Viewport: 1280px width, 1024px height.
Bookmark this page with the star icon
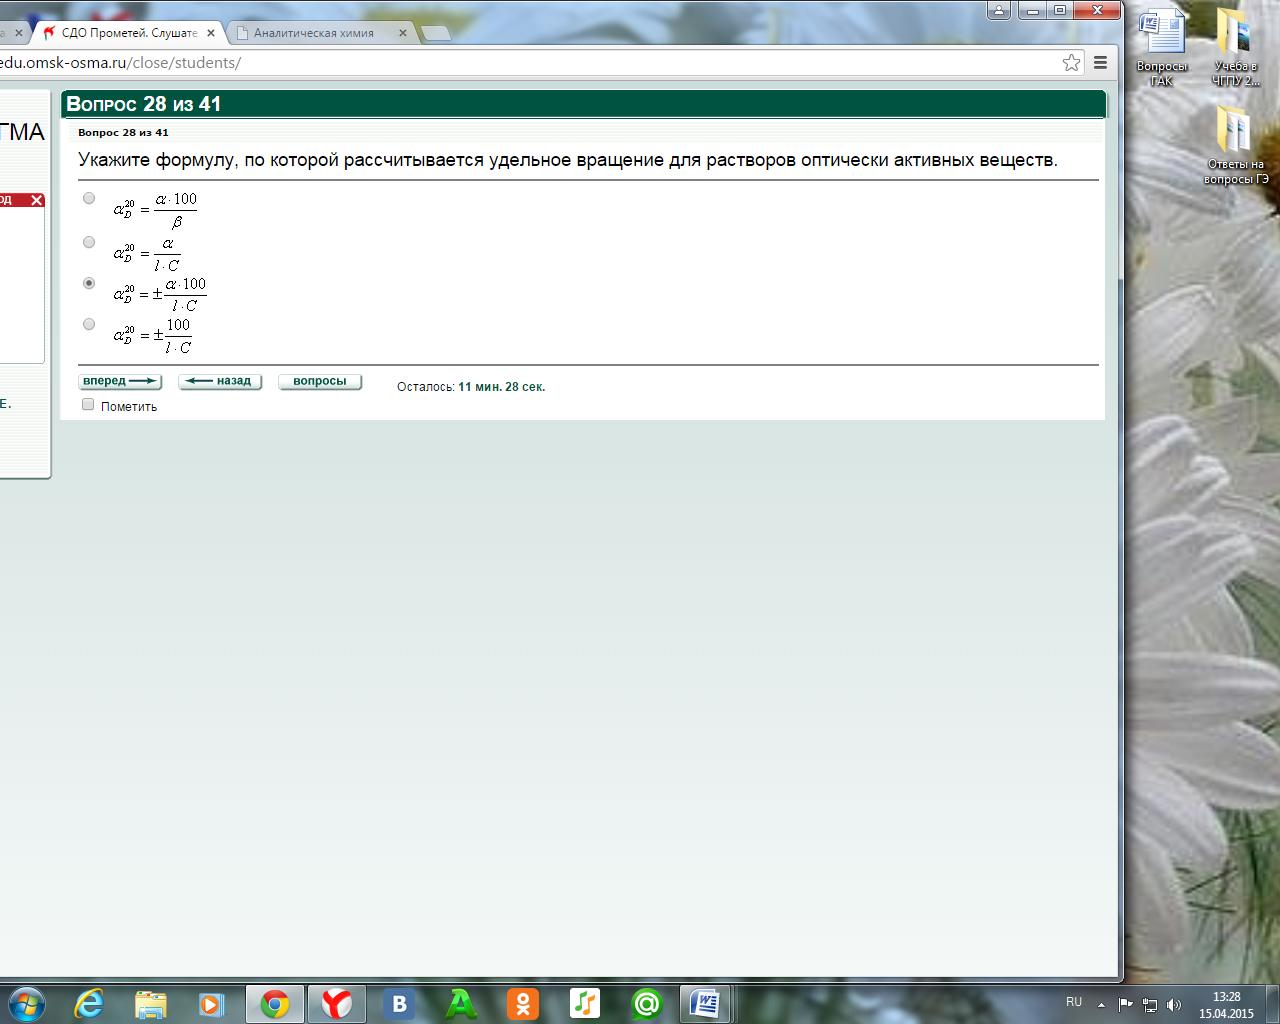(x=1071, y=62)
